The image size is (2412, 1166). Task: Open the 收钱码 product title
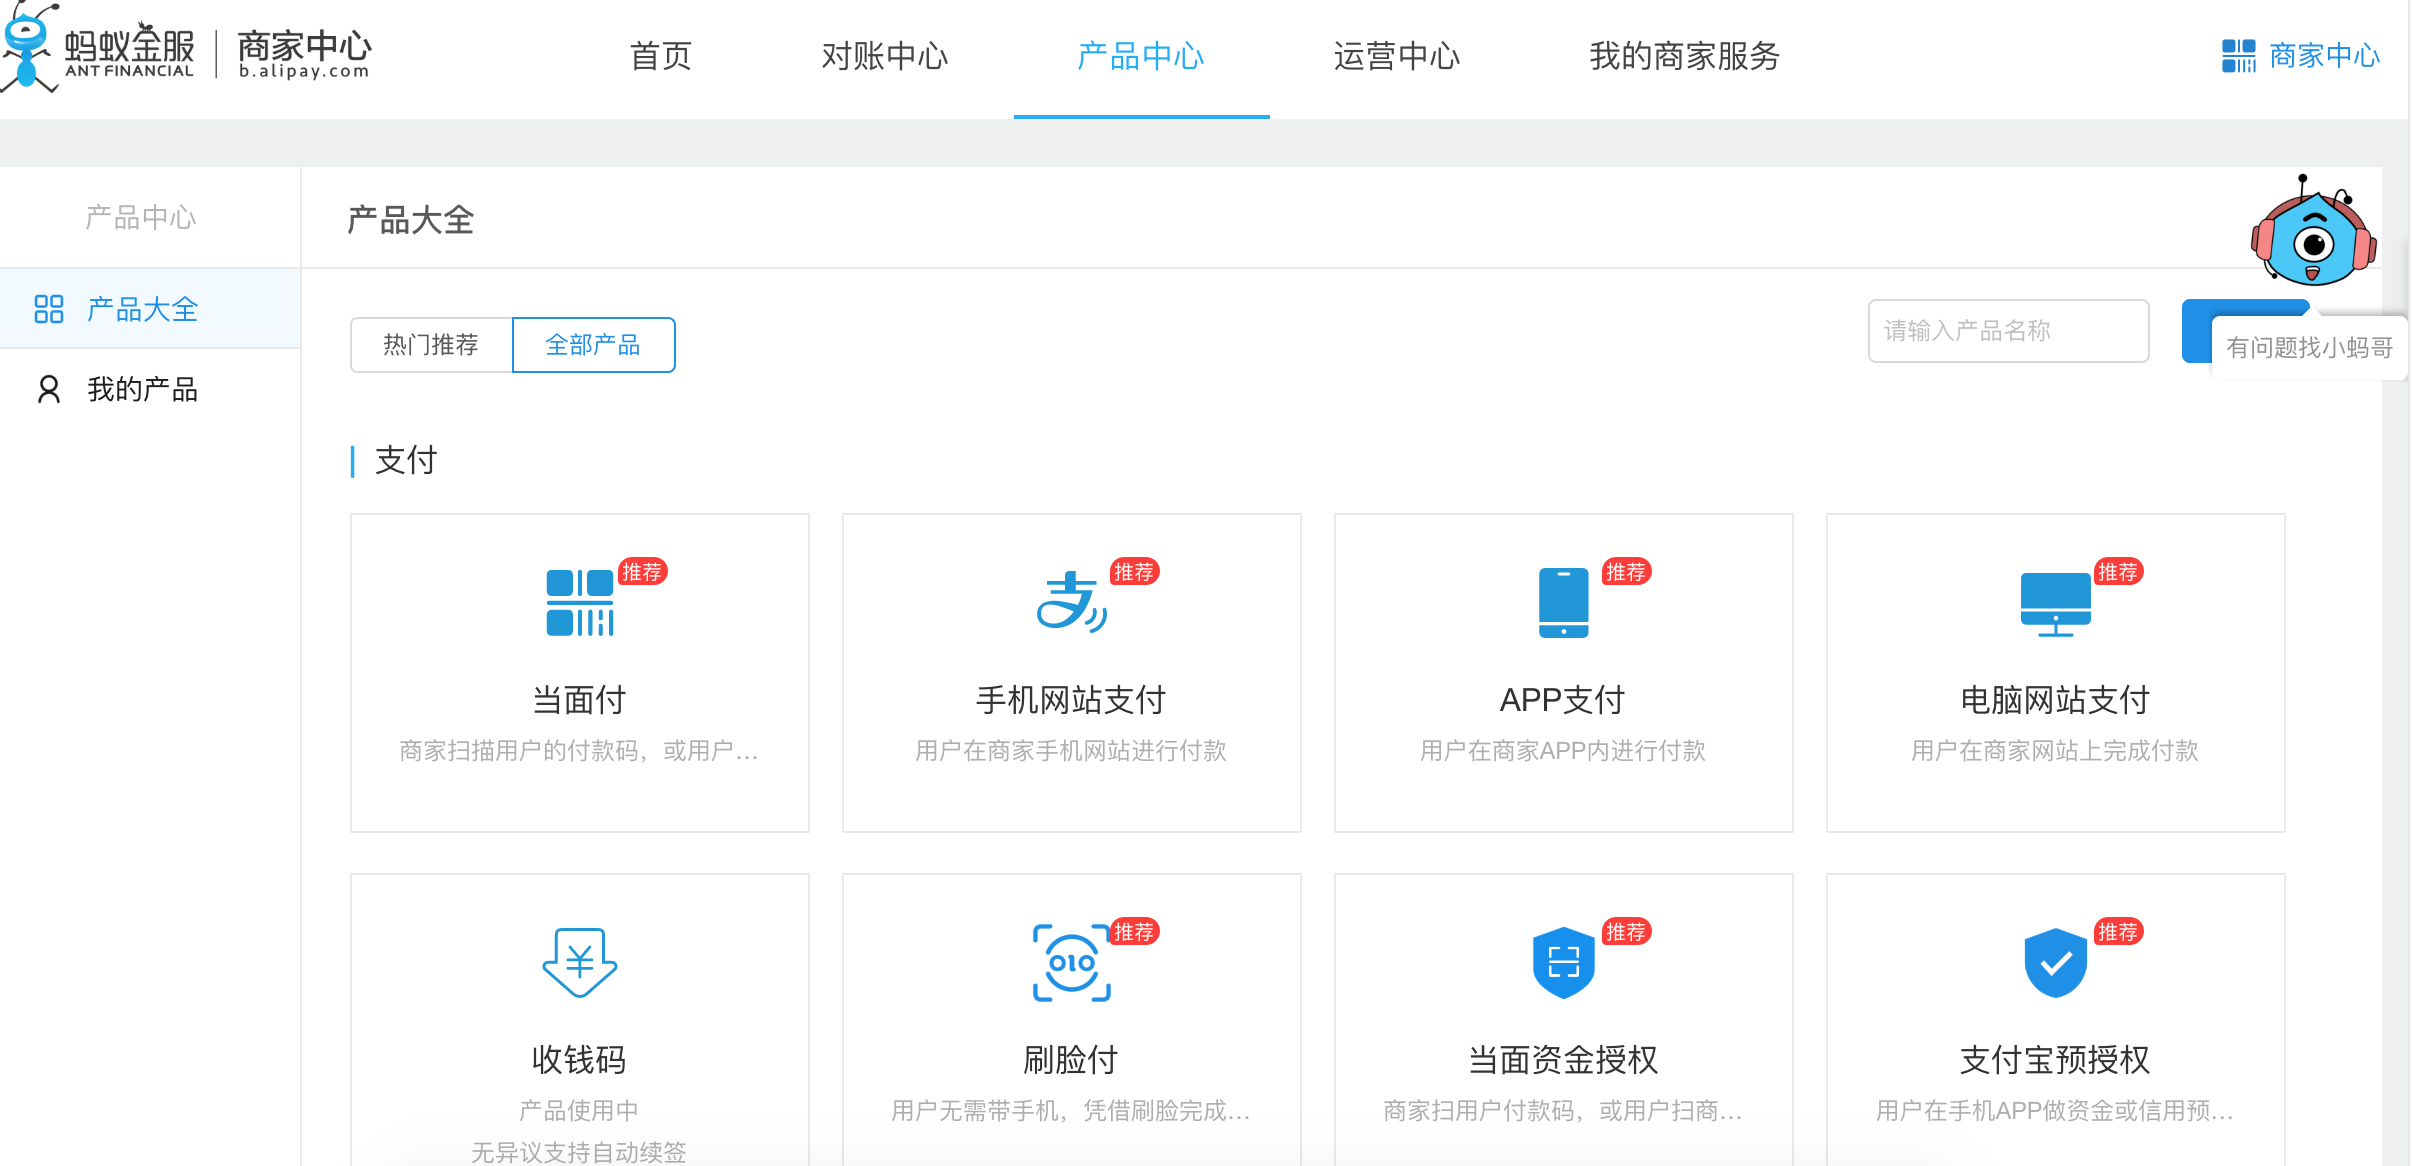[580, 1060]
